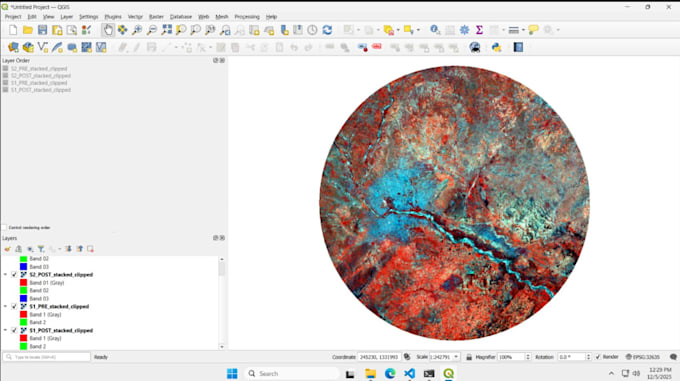The height and width of the screenshot is (381, 680).
Task: Select the Zoom In magnifier tool
Action: pyautogui.click(x=137, y=30)
